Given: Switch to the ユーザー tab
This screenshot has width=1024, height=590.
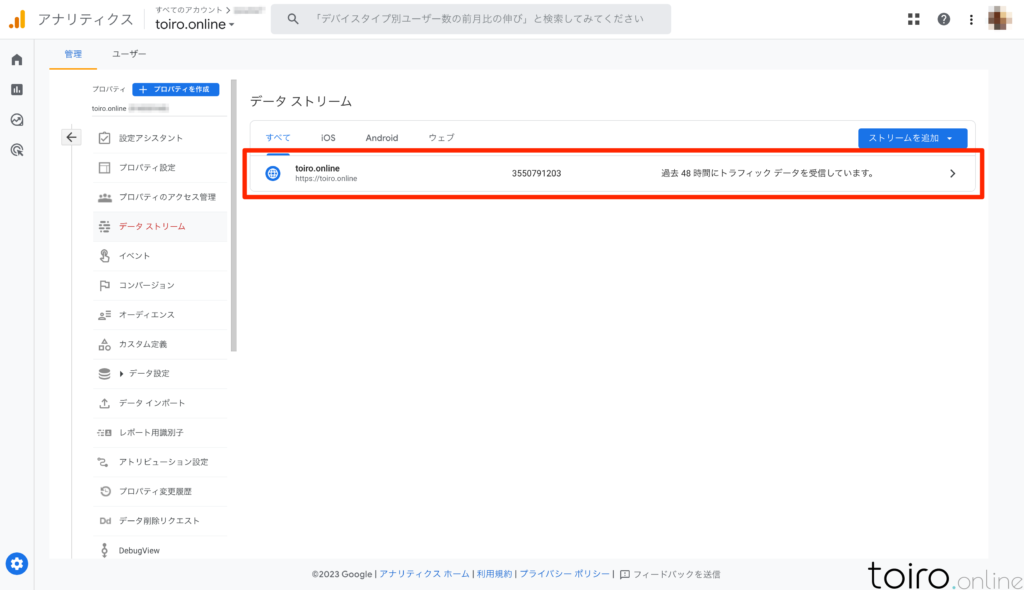Looking at the screenshot, I should 129,54.
